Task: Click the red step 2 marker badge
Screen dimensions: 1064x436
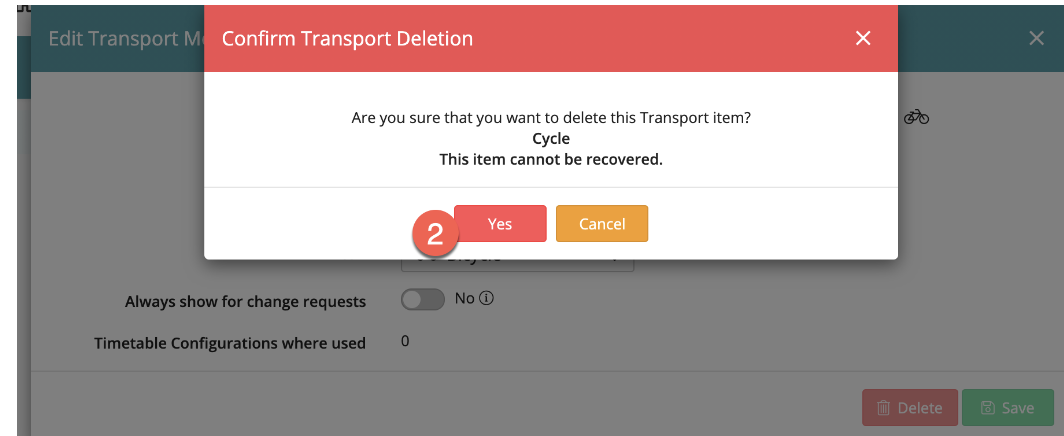Action: click(435, 236)
